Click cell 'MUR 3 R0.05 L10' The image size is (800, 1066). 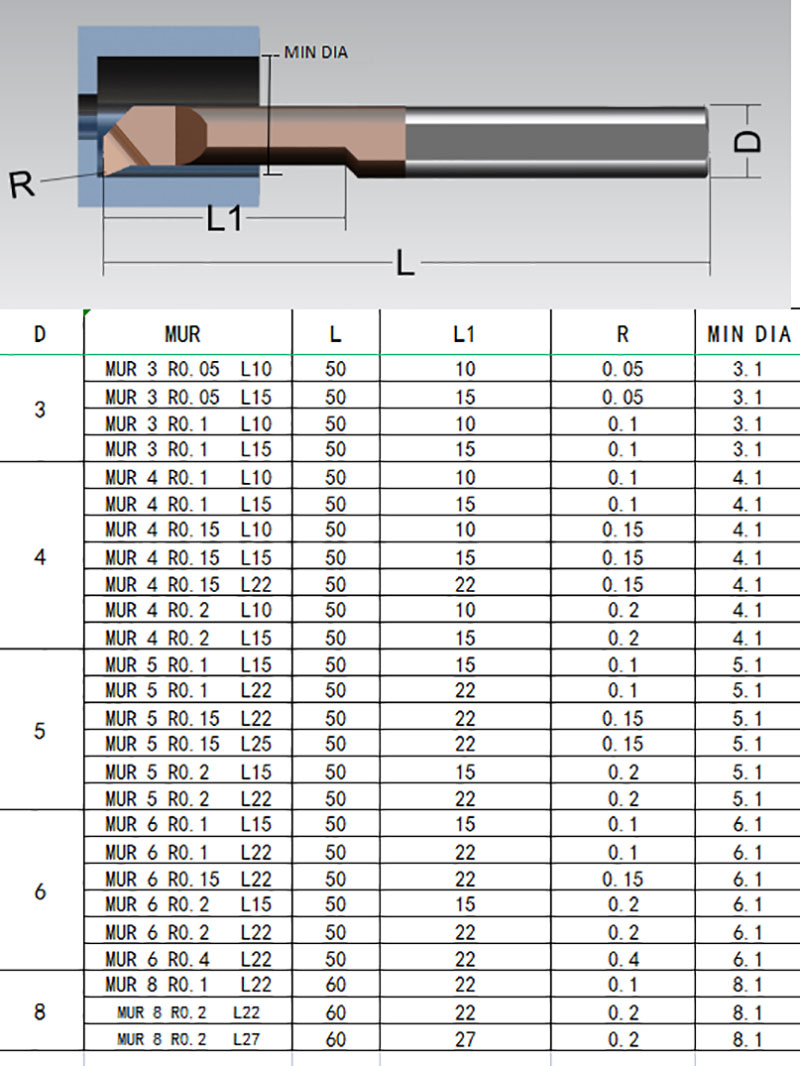click(x=188, y=369)
